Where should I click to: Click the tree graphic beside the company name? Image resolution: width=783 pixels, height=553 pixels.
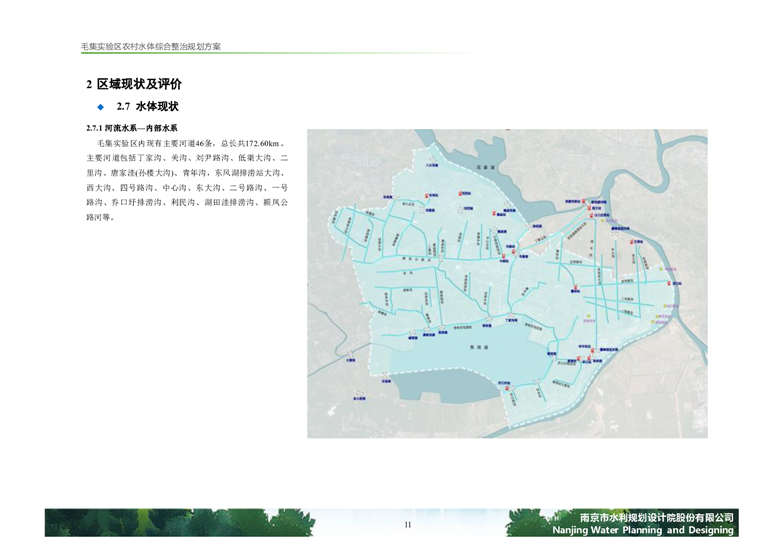[540, 523]
